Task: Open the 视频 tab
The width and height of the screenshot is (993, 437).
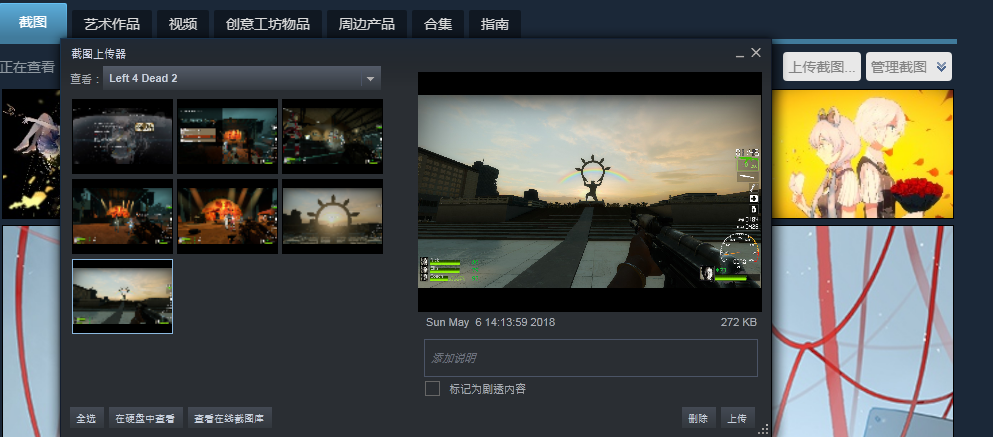Action: pos(183,25)
